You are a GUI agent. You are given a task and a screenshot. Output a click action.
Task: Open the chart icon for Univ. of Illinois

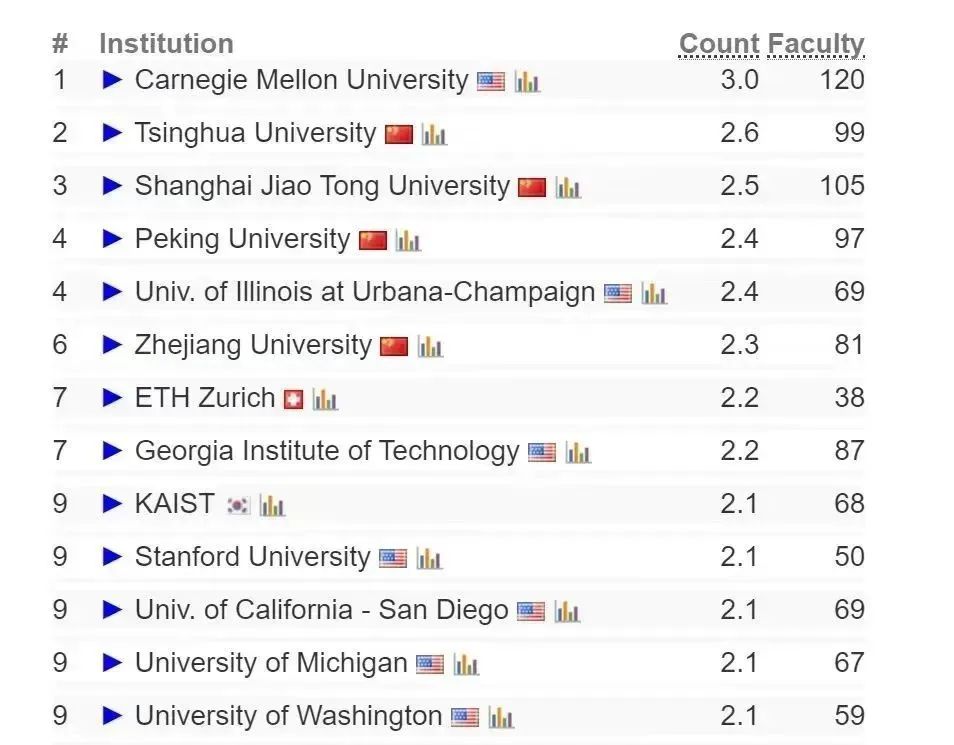(654, 293)
